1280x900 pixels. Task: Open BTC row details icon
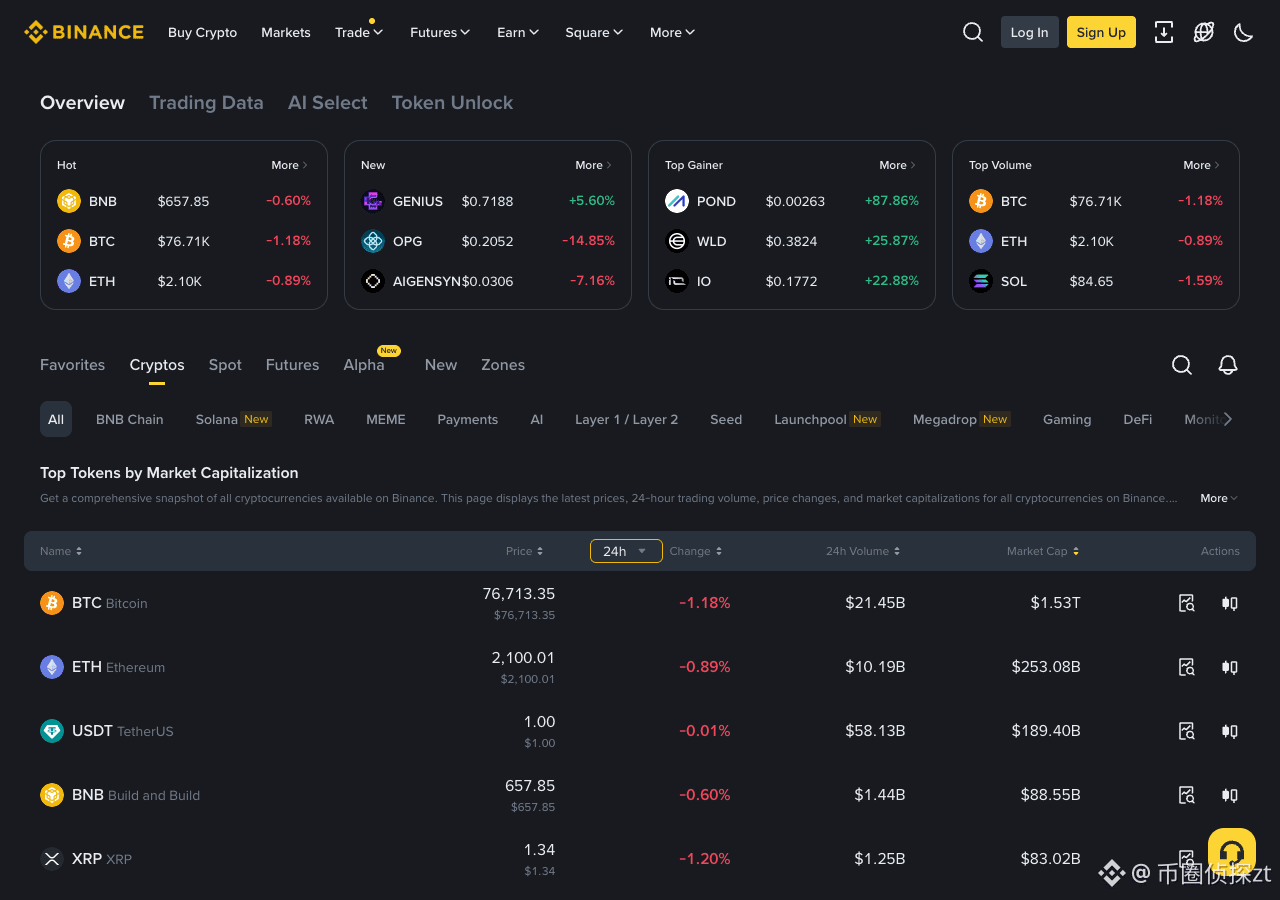coord(1187,603)
